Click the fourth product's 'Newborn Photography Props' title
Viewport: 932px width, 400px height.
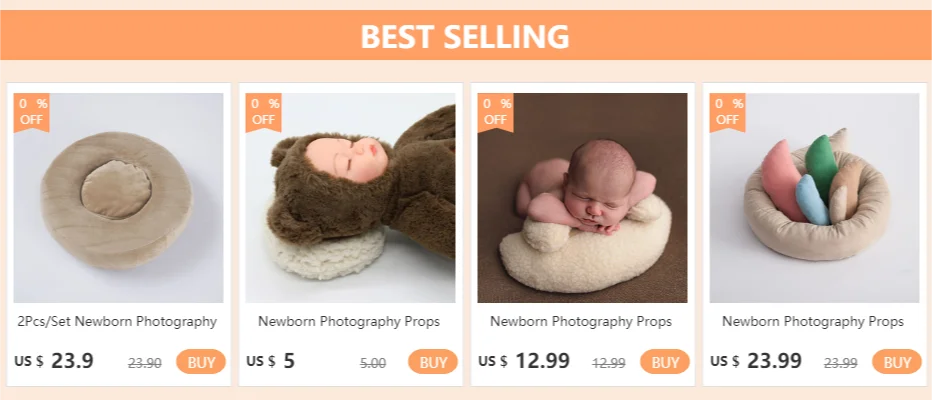click(x=813, y=321)
